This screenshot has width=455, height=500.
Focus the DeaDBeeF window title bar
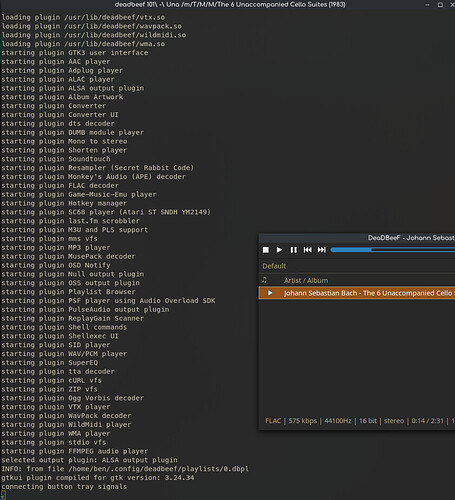pyautogui.click(x=357, y=238)
